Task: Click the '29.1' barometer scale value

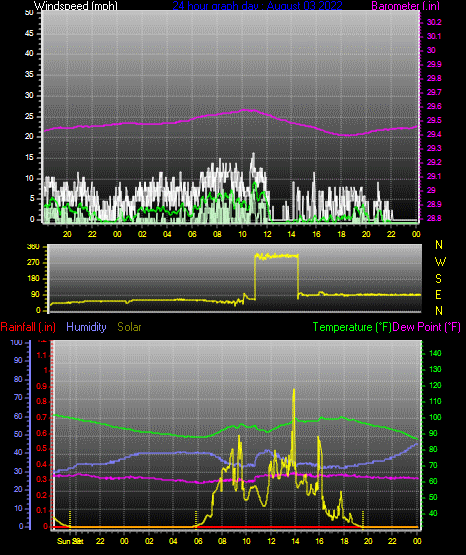Action: click(x=434, y=176)
